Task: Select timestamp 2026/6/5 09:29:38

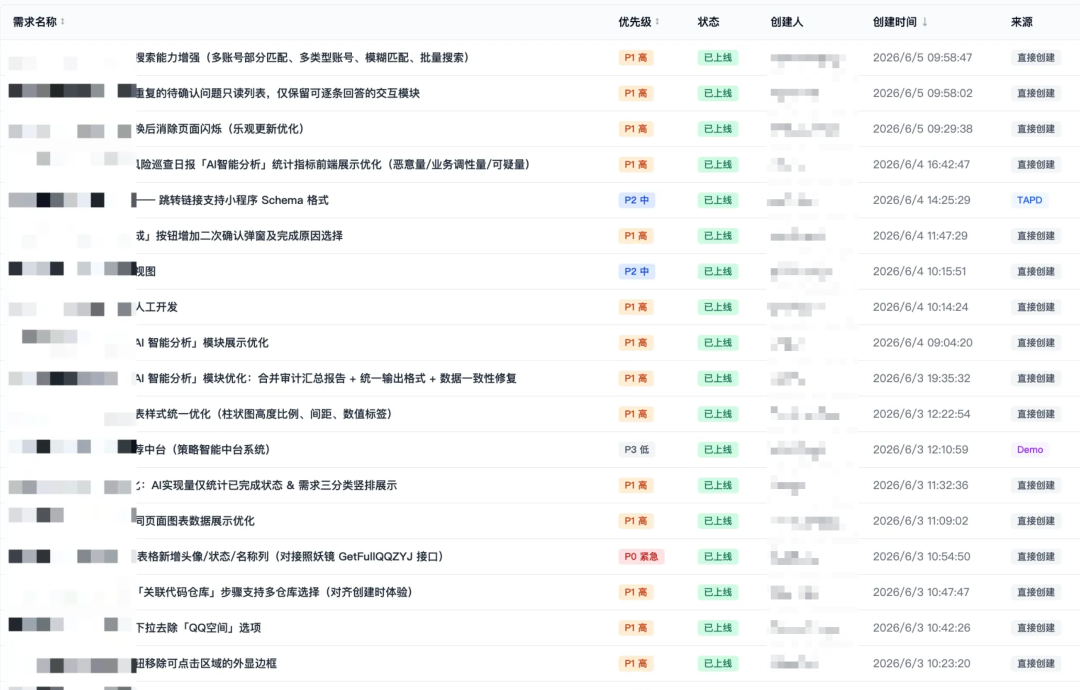Action: pyautogui.click(x=922, y=129)
